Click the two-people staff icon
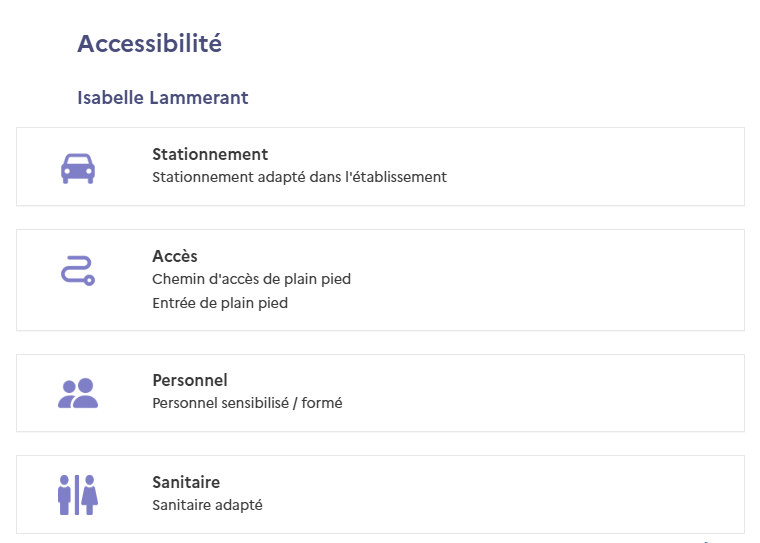This screenshot has width=760, height=543. click(78, 393)
